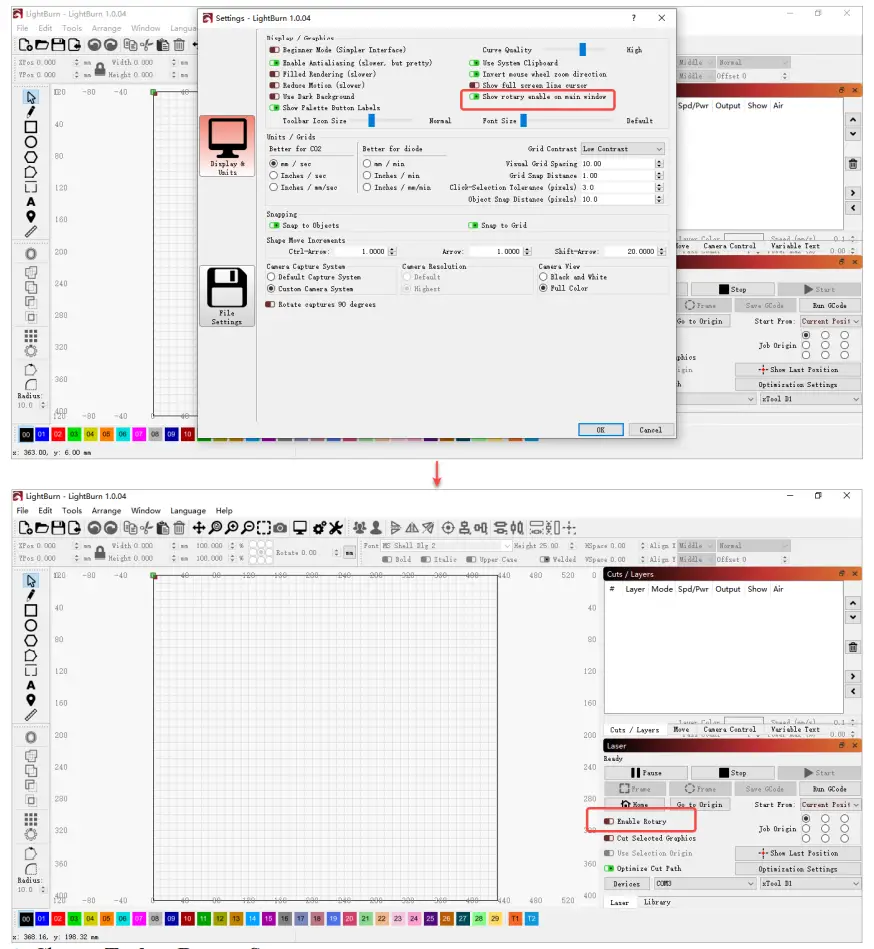
Task: Select the Polygon tool in upper window
Action: (x=31, y=157)
